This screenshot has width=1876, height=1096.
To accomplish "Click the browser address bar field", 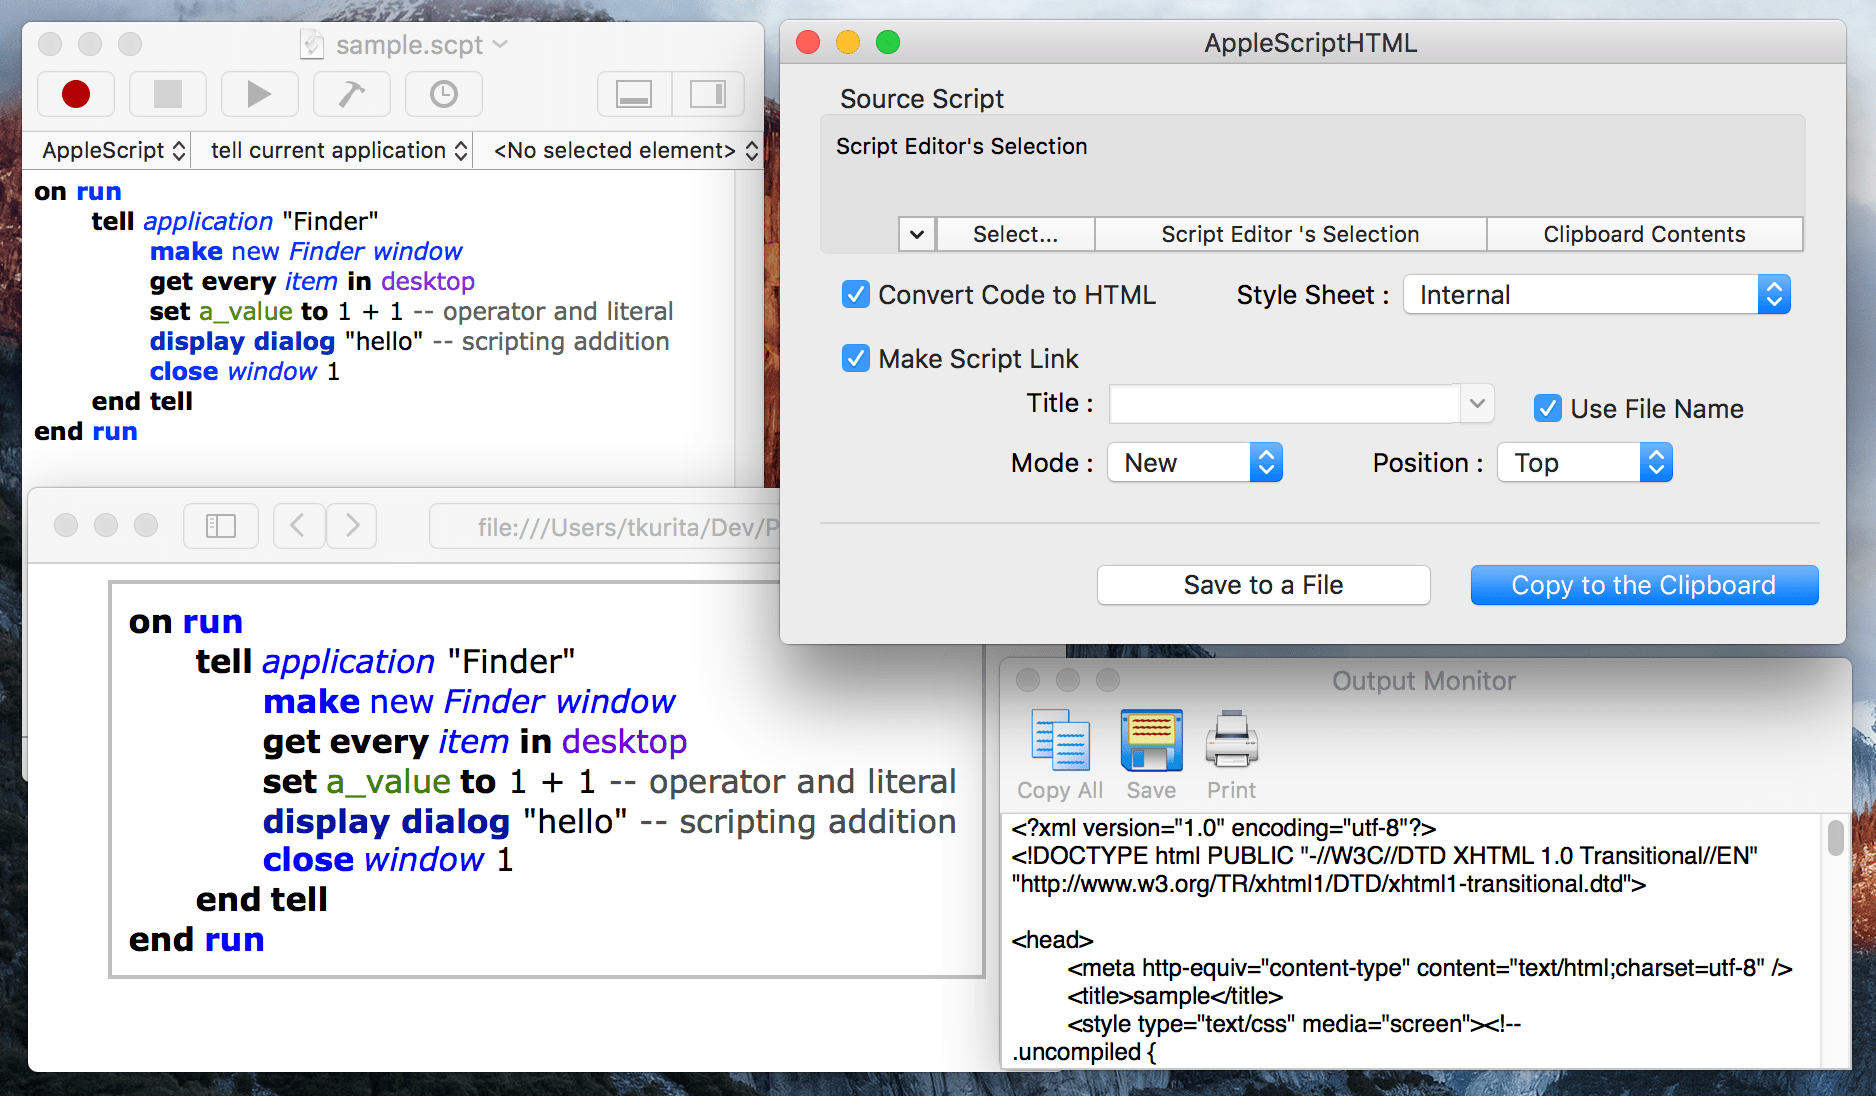I will pyautogui.click(x=620, y=526).
